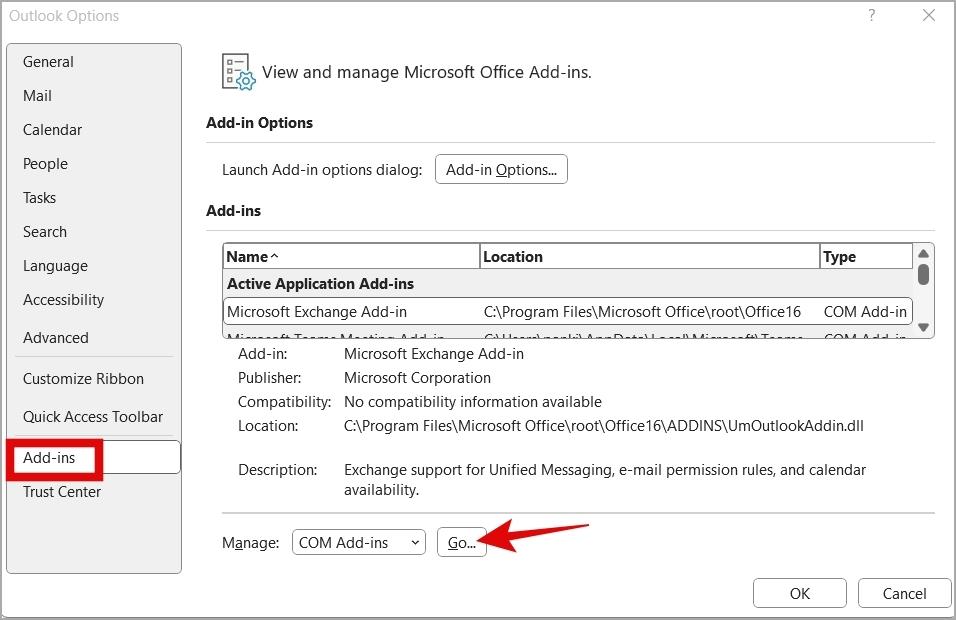
Task: Click scroll down arrow of add-ins list
Action: tap(923, 327)
